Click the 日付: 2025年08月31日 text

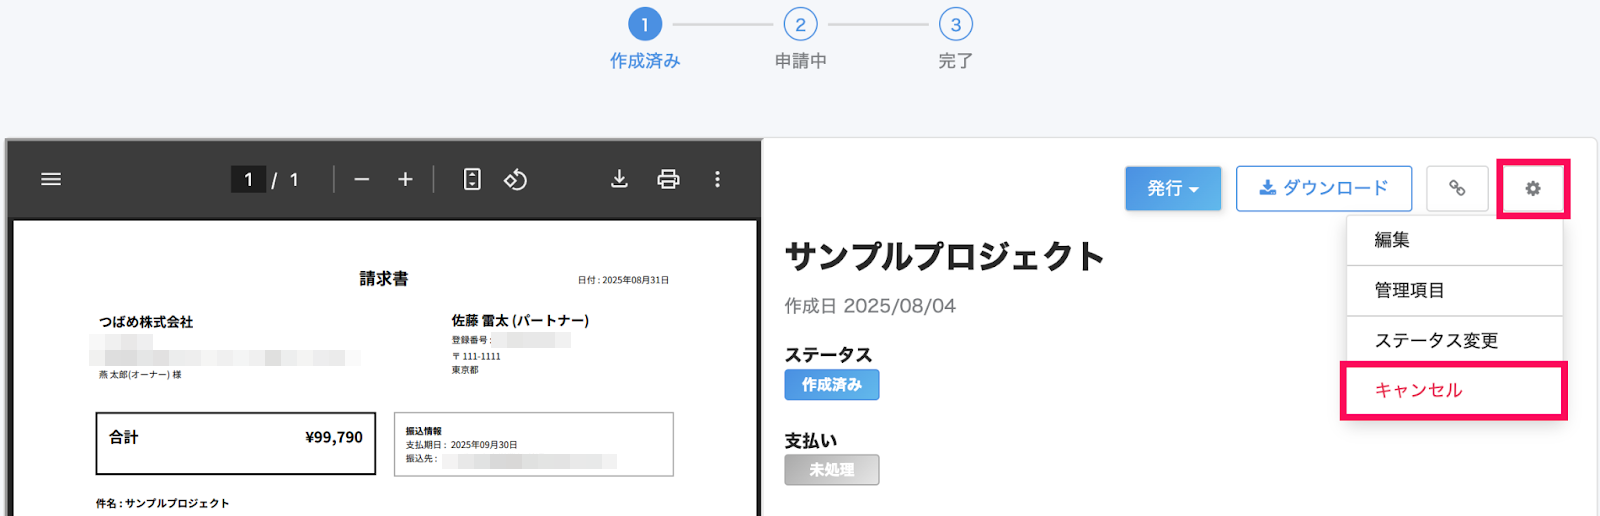point(623,280)
